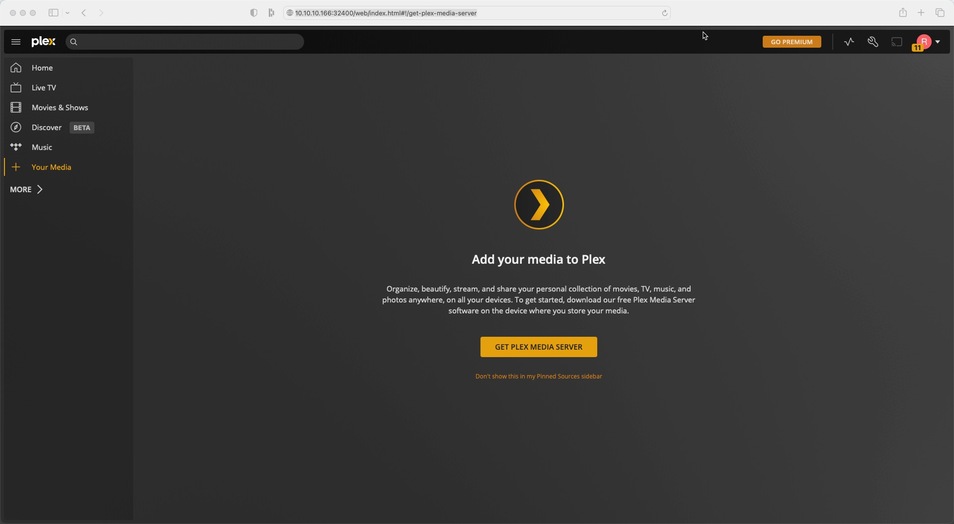Expand the MORE sidebar section
Viewport: 954px width, 524px height.
26,189
